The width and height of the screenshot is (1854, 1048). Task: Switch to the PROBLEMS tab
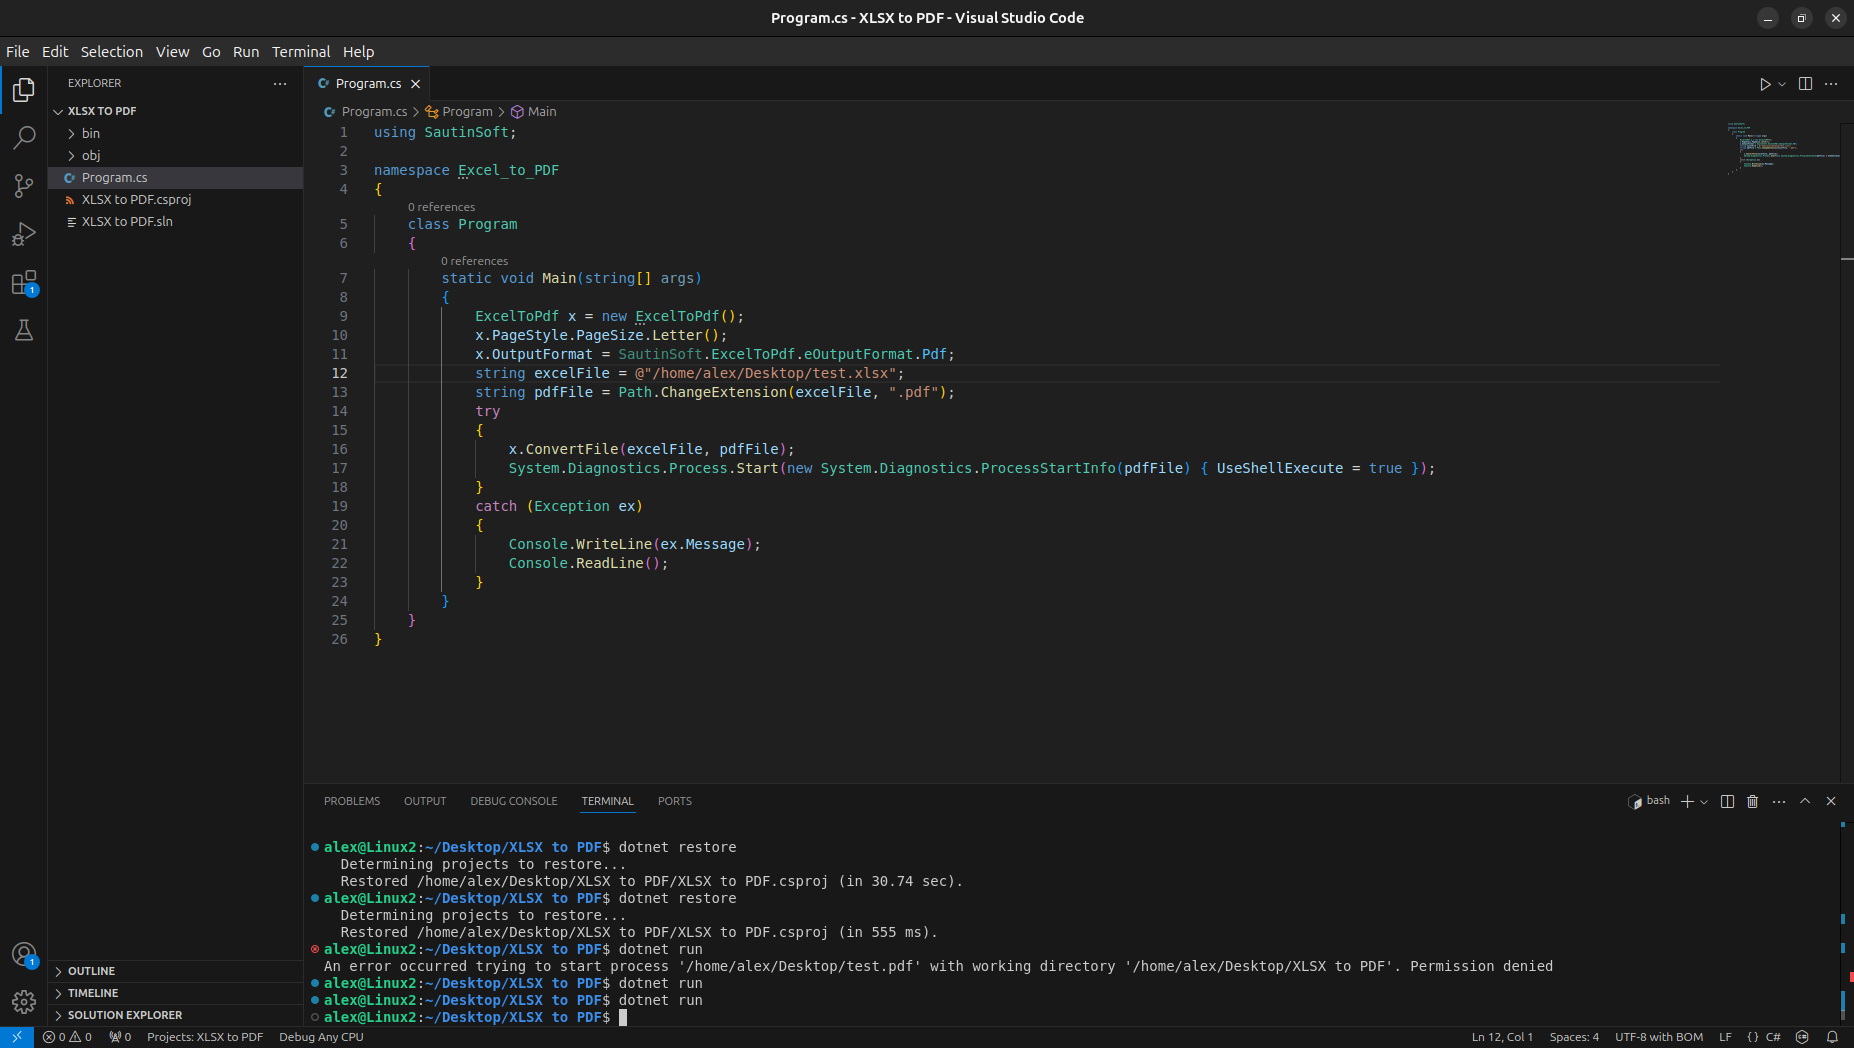point(351,801)
